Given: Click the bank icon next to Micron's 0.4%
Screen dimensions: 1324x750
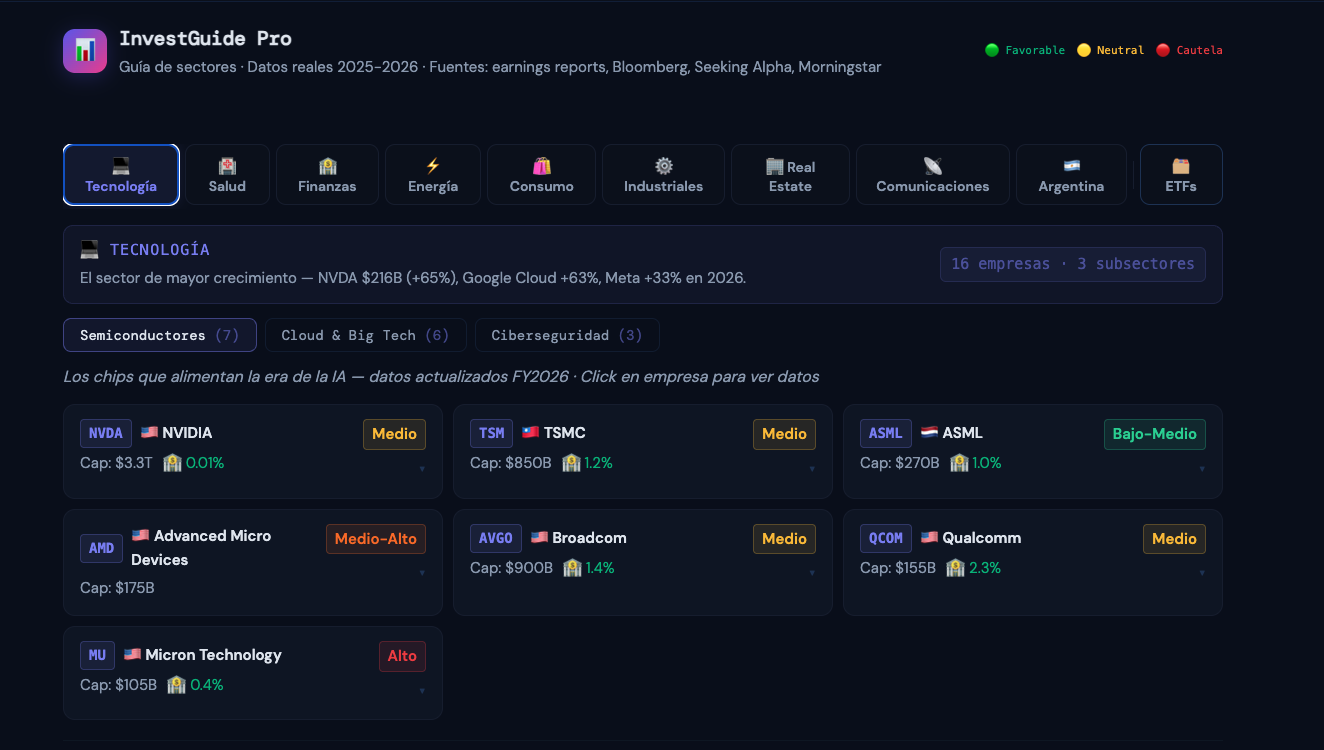Looking at the screenshot, I should (x=176, y=685).
